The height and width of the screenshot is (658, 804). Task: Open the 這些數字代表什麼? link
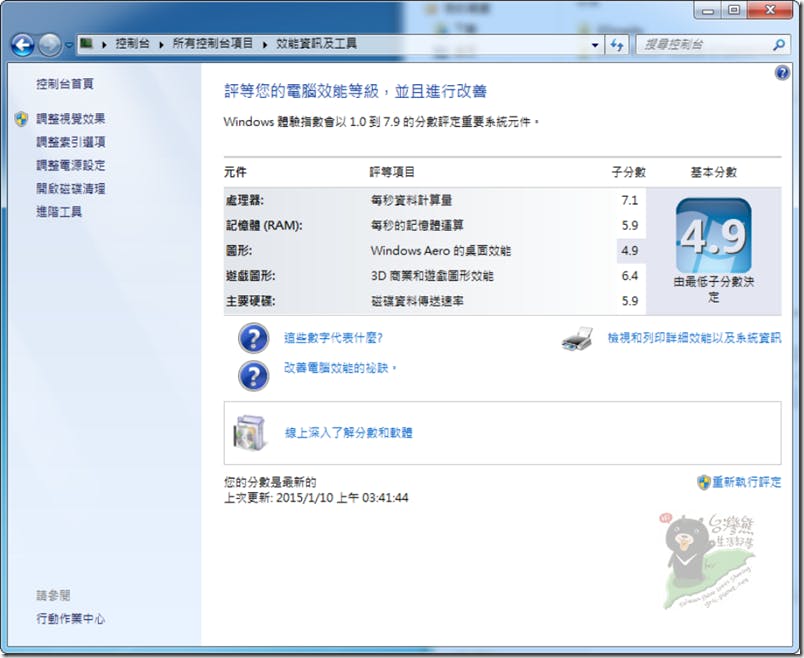pyautogui.click(x=333, y=337)
